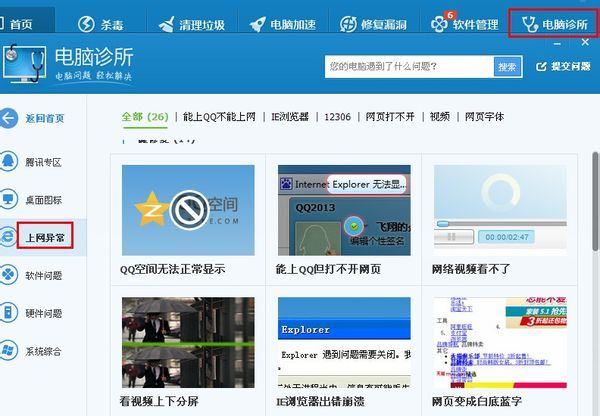Viewport: 600px width, 416px height.
Task: Click the 电脑诊所 stethoscope icon
Action: 530,24
